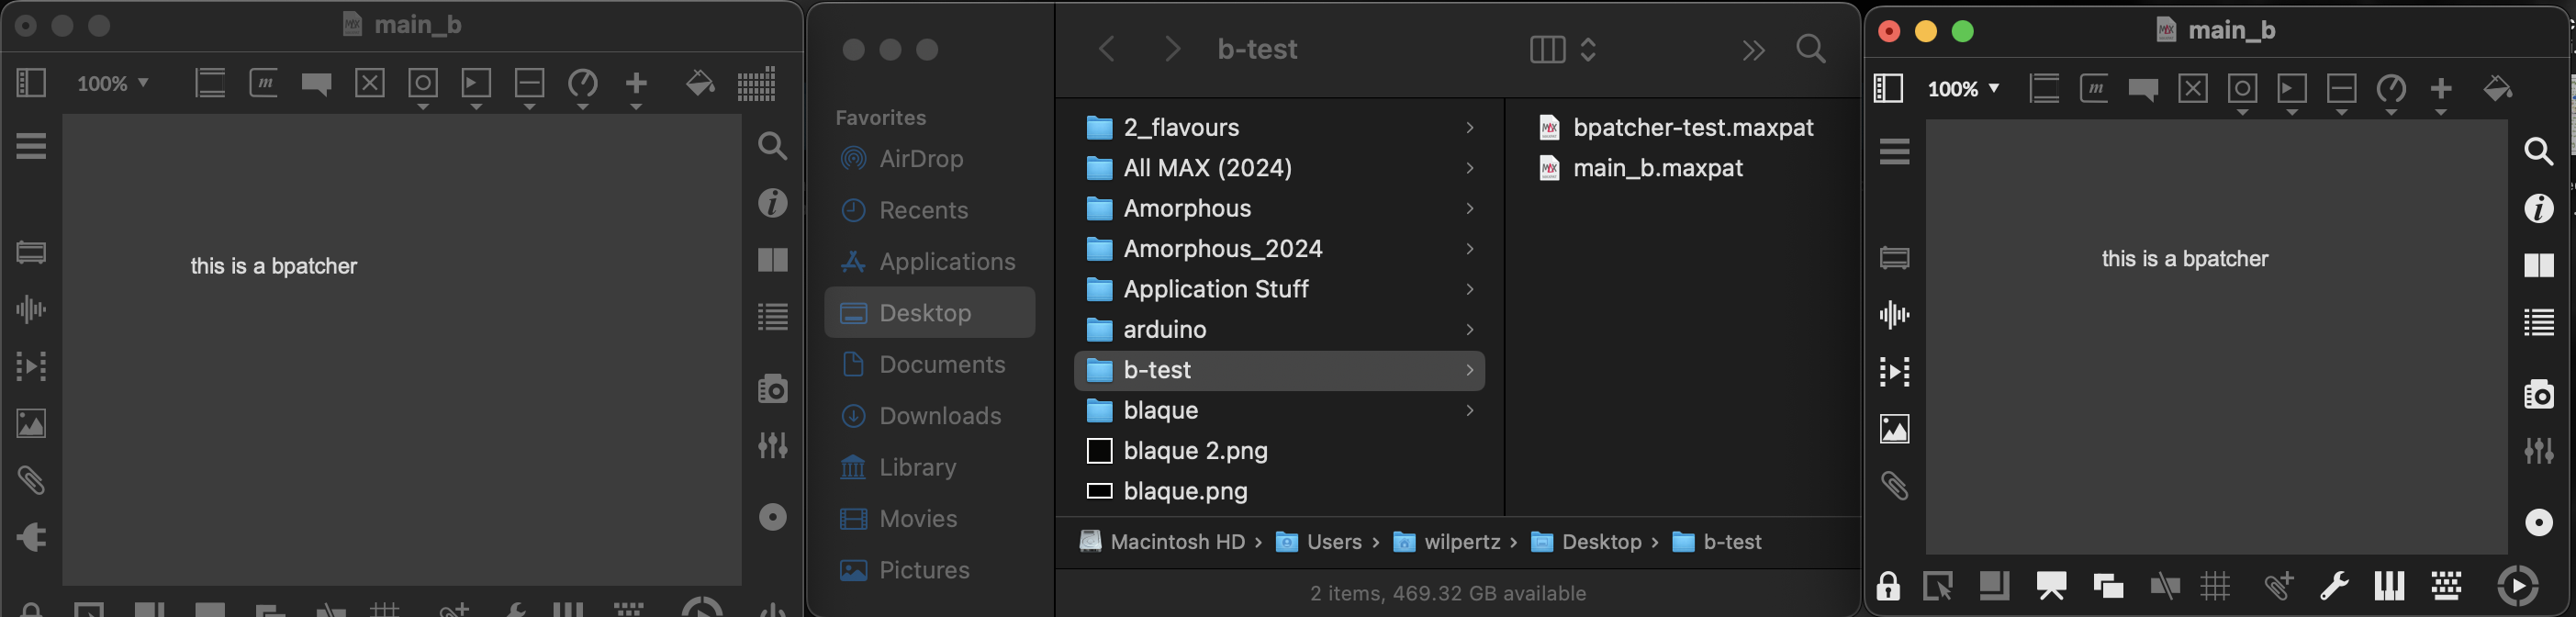
Task: Open global transport play-ring icon, right window
Action: [2517, 586]
